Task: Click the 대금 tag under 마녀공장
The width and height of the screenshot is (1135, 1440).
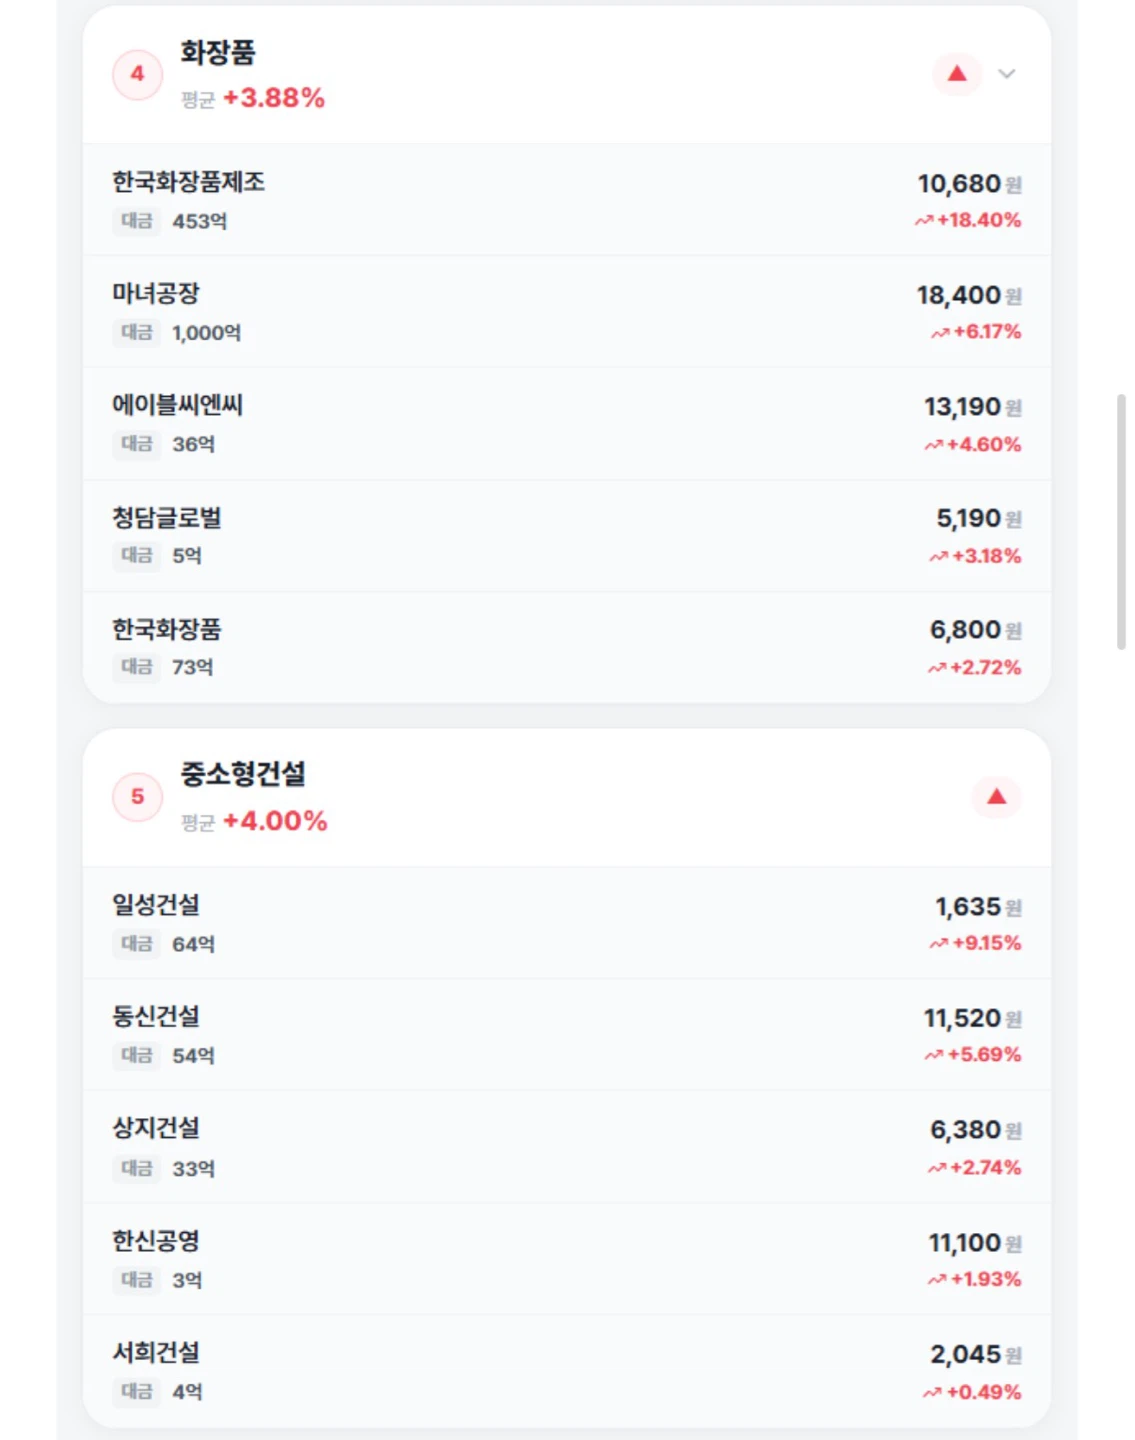Action: pyautogui.click(x=137, y=333)
